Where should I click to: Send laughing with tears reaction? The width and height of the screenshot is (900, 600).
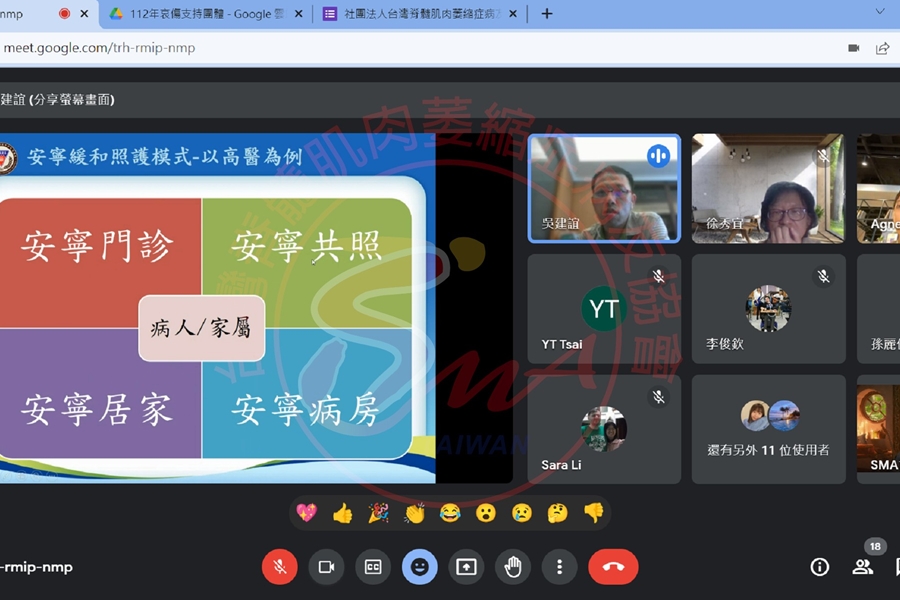(450, 512)
